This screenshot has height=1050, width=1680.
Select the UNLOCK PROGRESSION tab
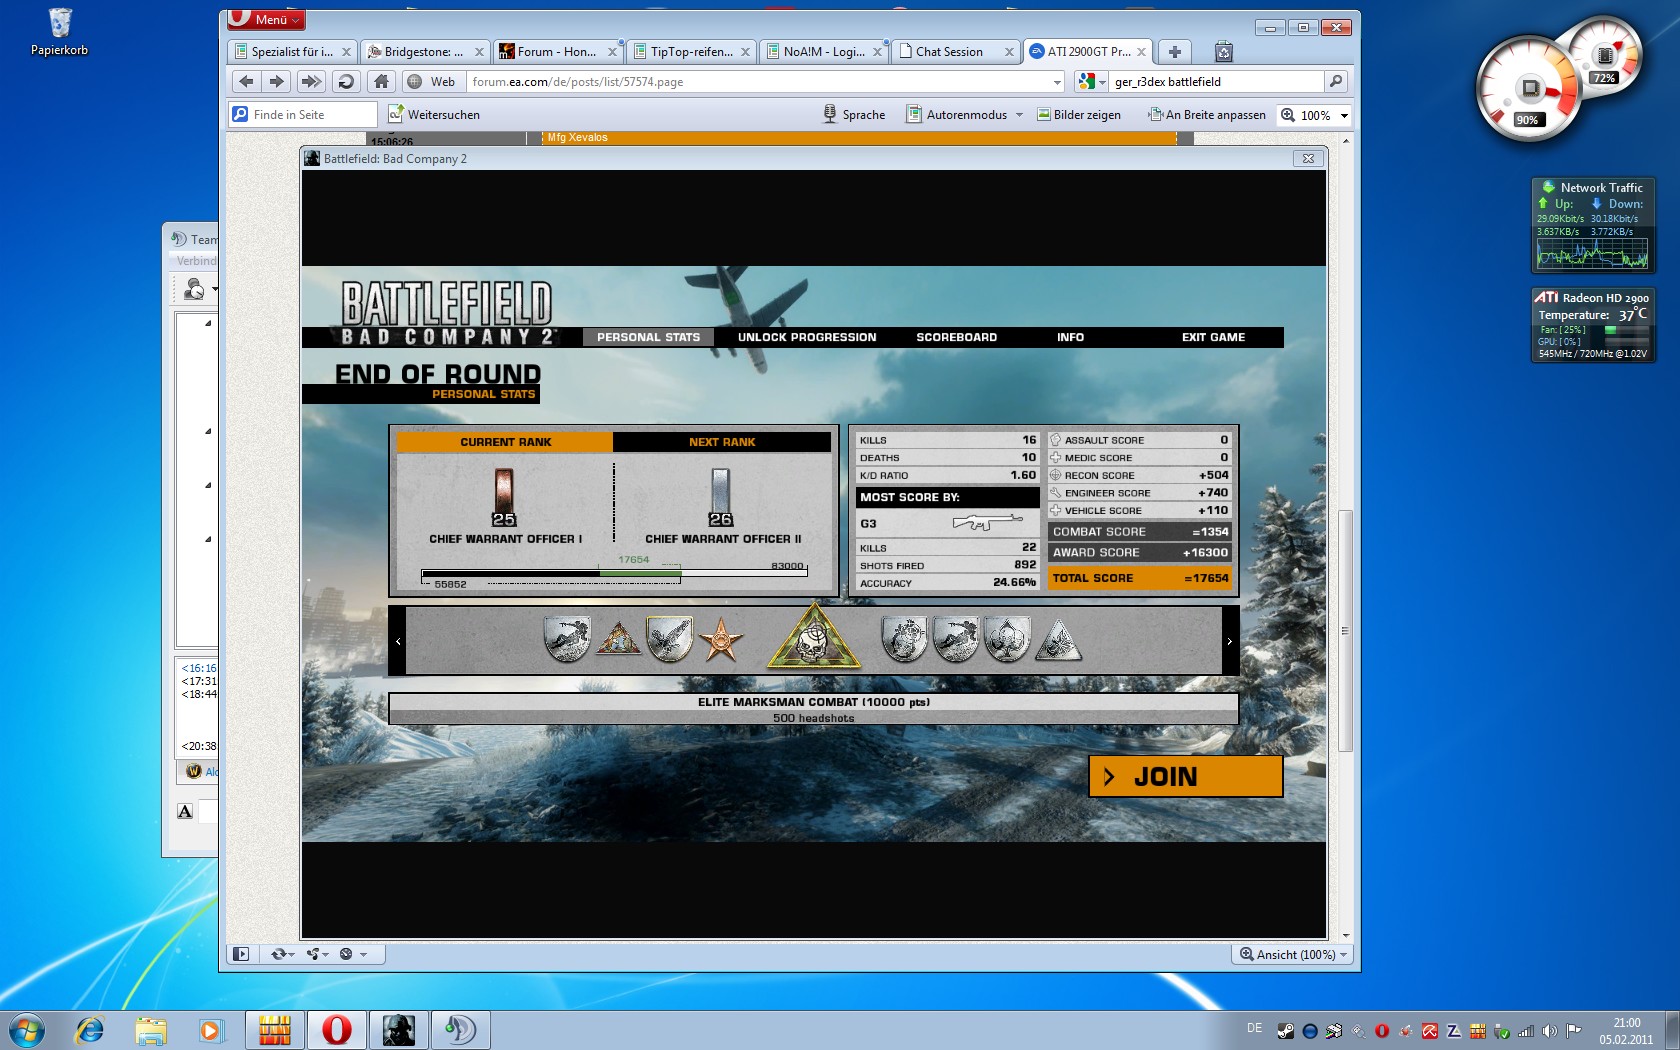[x=807, y=337]
